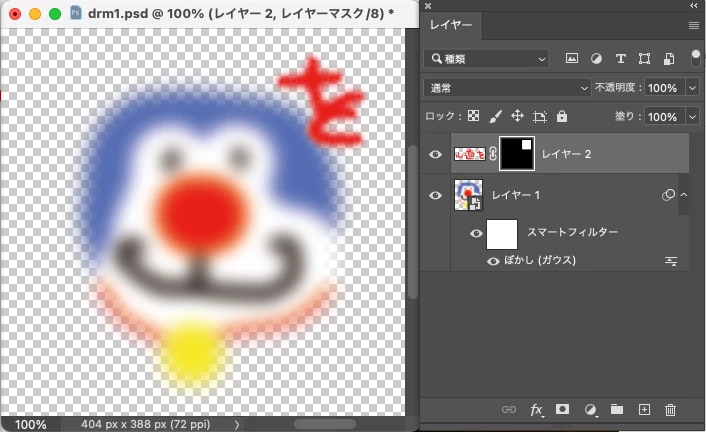Add a layer mask with bottom icon
706x432 pixels.
(562, 409)
